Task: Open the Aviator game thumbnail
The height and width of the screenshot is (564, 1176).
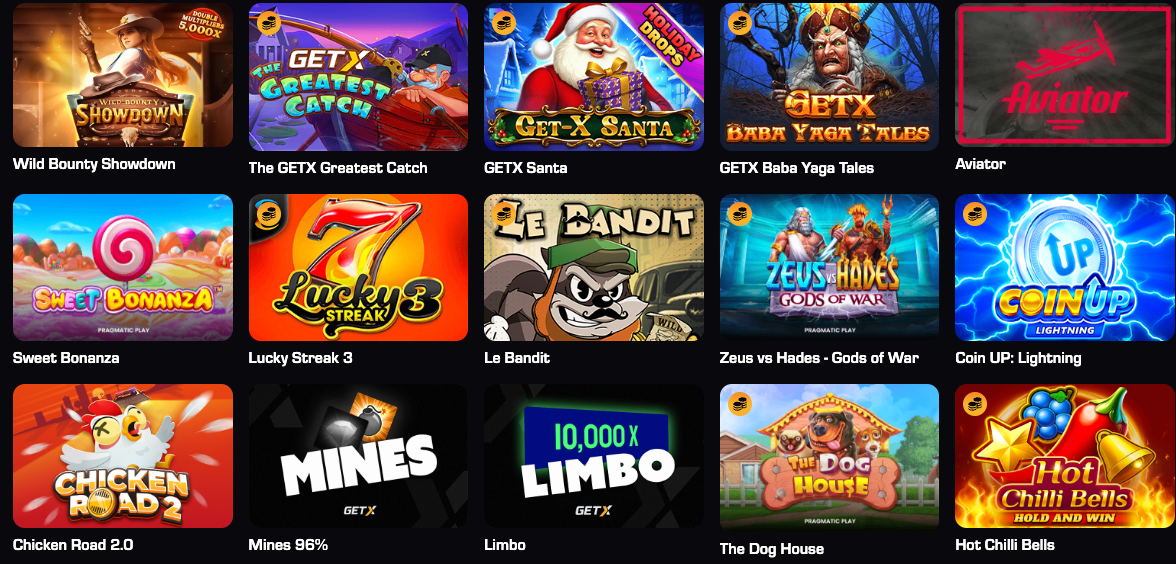Action: [1064, 74]
